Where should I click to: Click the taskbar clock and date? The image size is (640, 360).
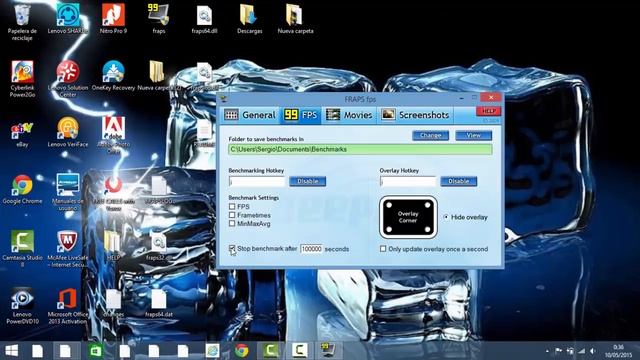[x=618, y=351]
